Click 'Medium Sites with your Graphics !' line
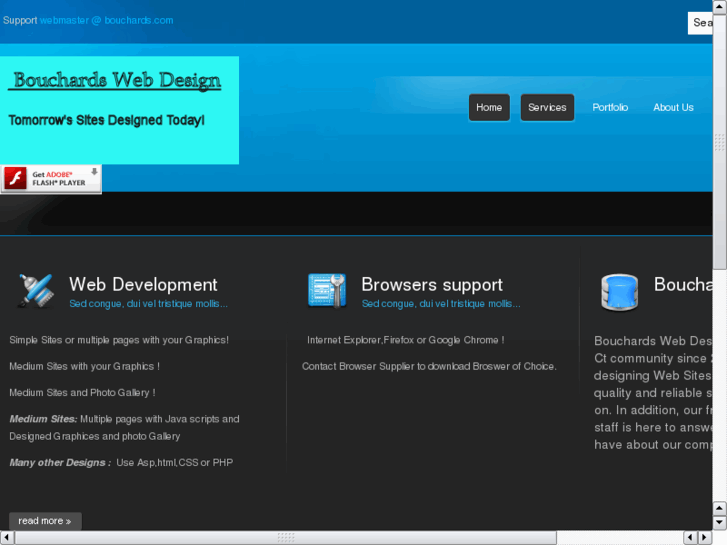The image size is (727, 545). click(84, 366)
